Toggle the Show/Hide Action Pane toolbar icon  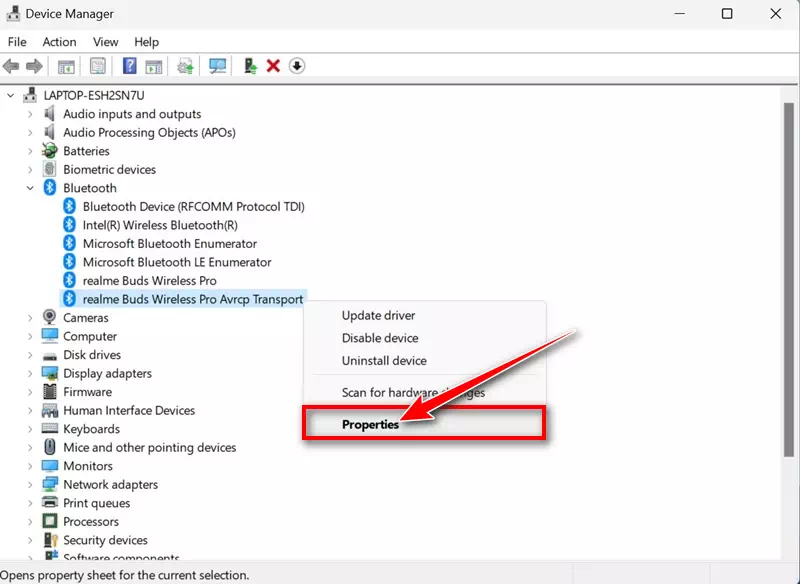click(x=154, y=66)
